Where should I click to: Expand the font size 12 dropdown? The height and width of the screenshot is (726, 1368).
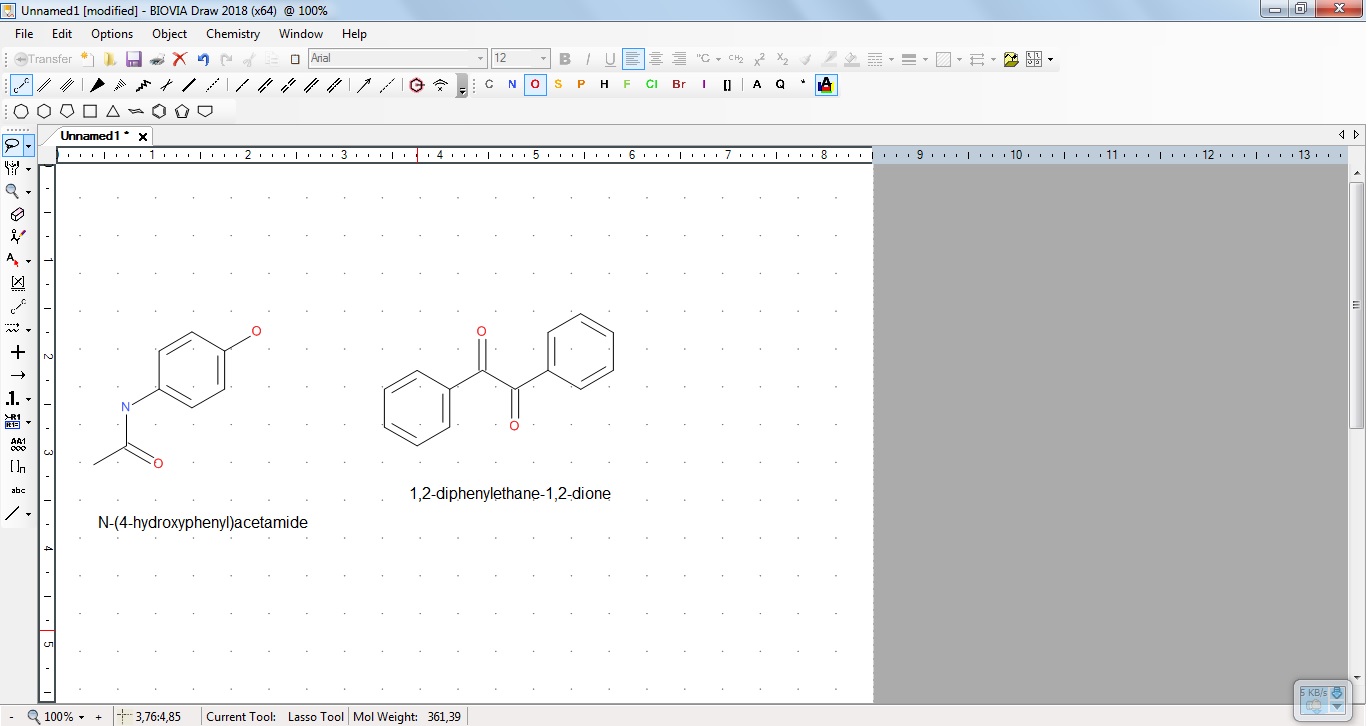[543, 59]
